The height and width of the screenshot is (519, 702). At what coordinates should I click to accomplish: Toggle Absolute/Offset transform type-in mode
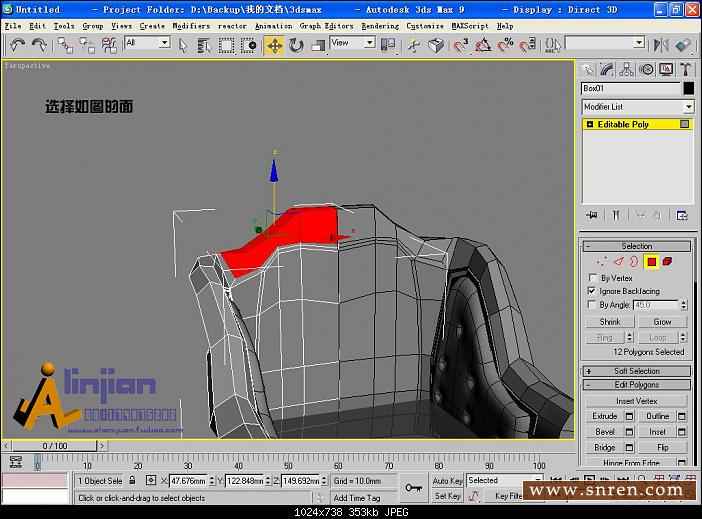[151, 480]
